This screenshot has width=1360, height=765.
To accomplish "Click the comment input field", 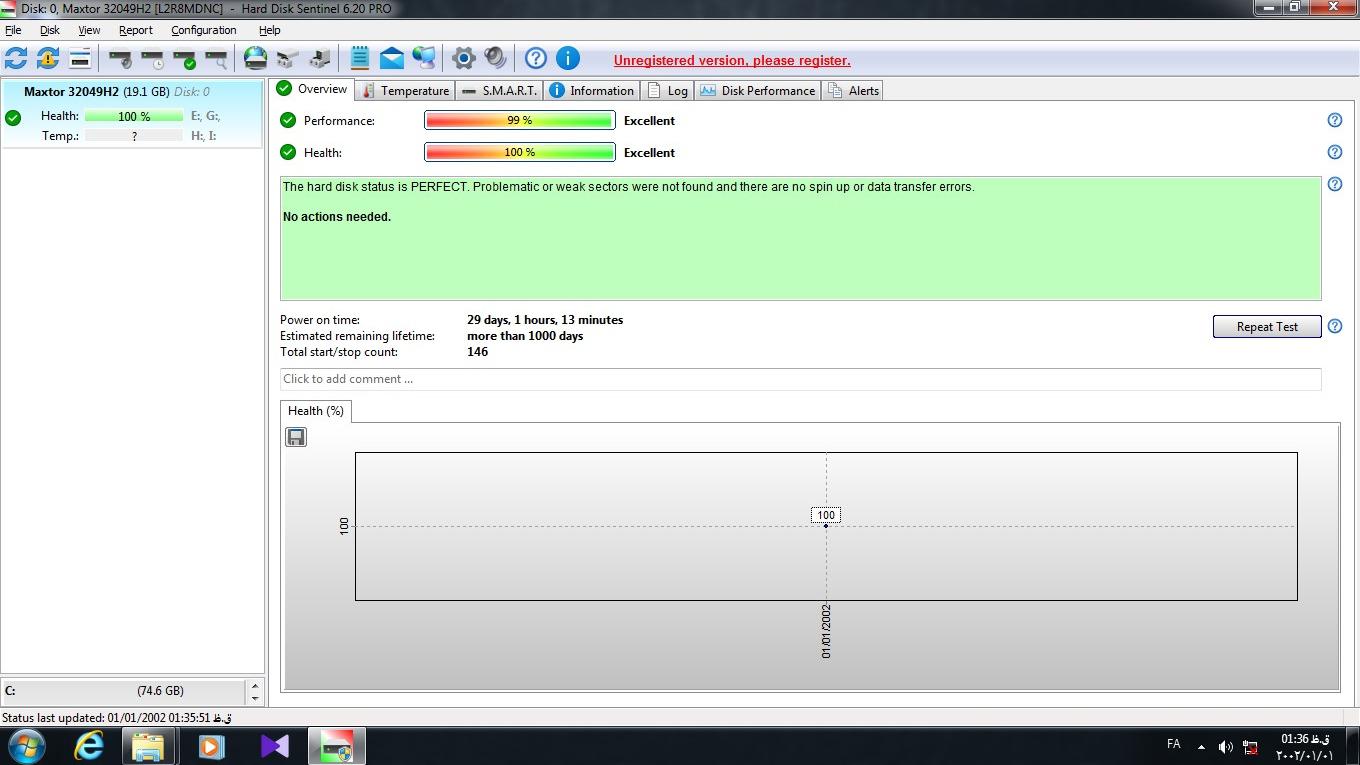I will click(x=800, y=379).
